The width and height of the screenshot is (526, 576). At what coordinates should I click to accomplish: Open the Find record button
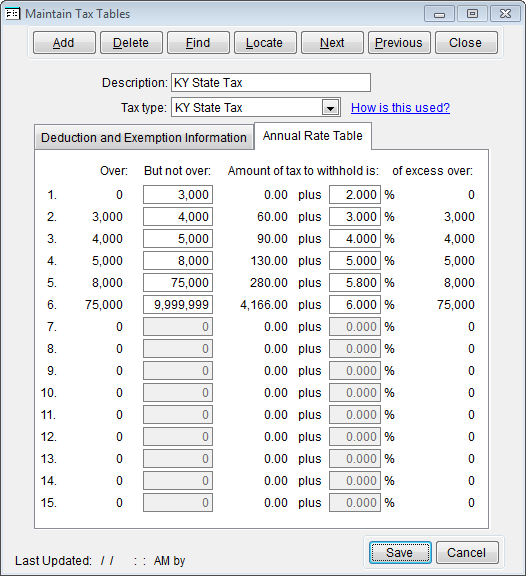[x=198, y=43]
